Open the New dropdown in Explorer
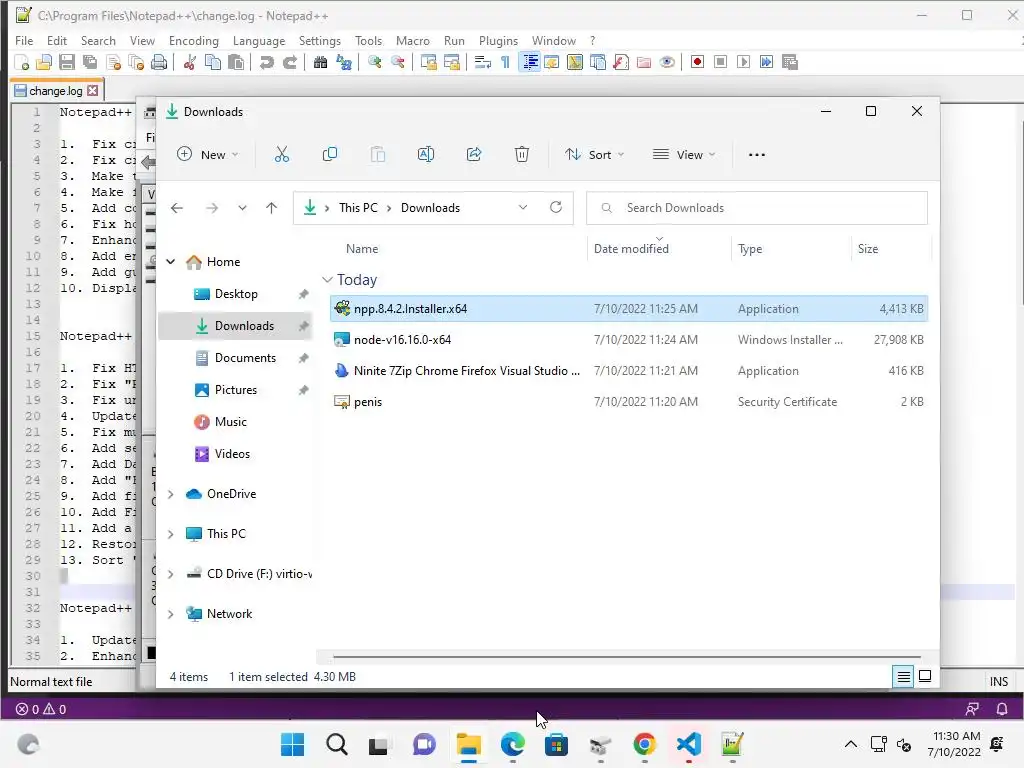The width and height of the screenshot is (1024, 768). [208, 155]
